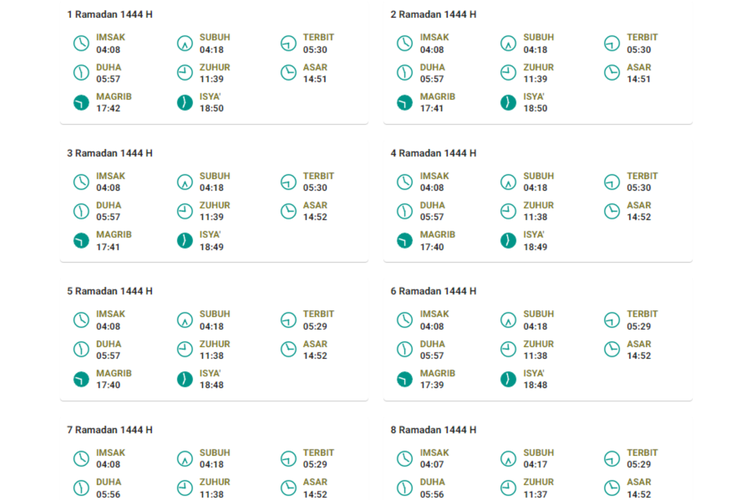
Task: Click the Magrib icon in 1 Ramadan card
Action: point(81,102)
